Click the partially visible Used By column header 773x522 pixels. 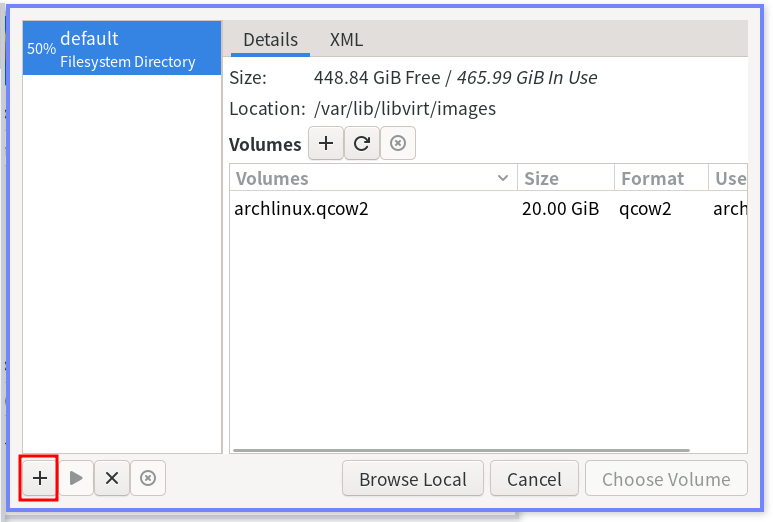729,178
